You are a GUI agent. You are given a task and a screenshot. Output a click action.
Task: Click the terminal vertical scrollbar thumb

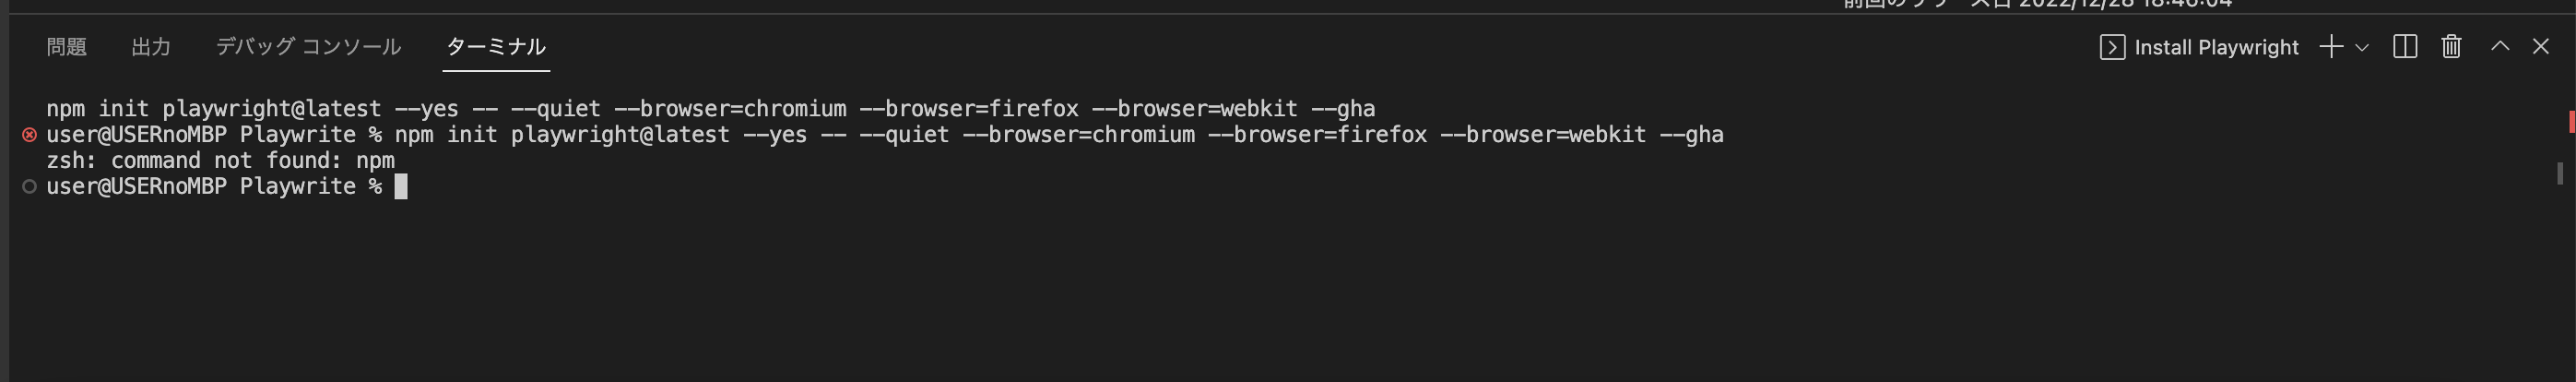[x=2559, y=173]
